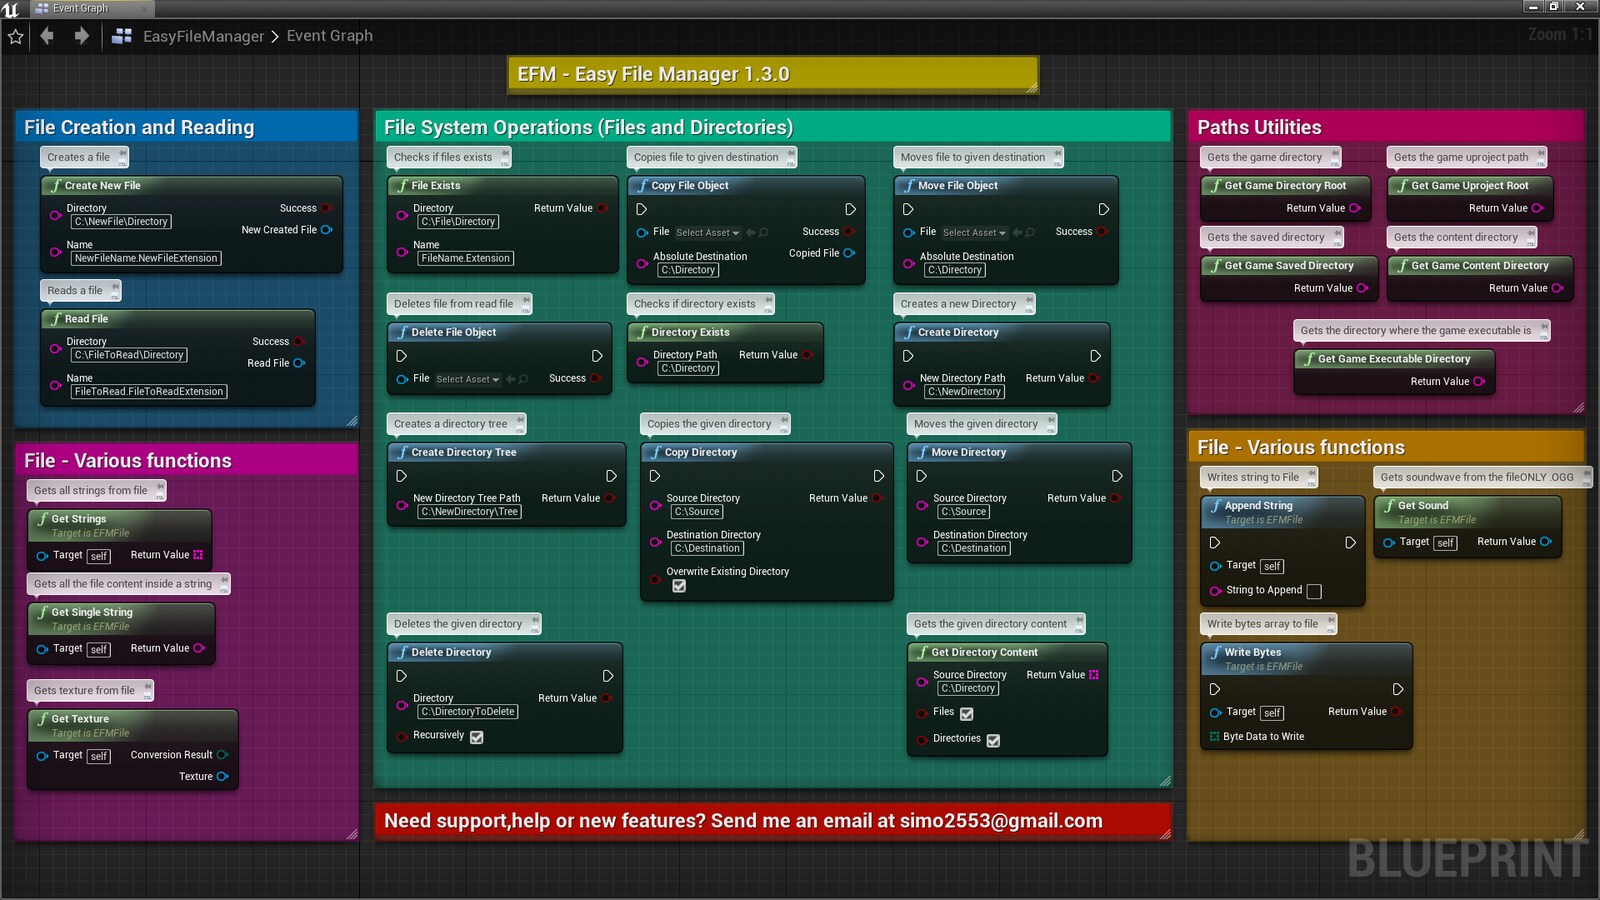
Task: Click the Blueprint icon beside the EasyFileManager breadcrumb
Action: (120, 35)
